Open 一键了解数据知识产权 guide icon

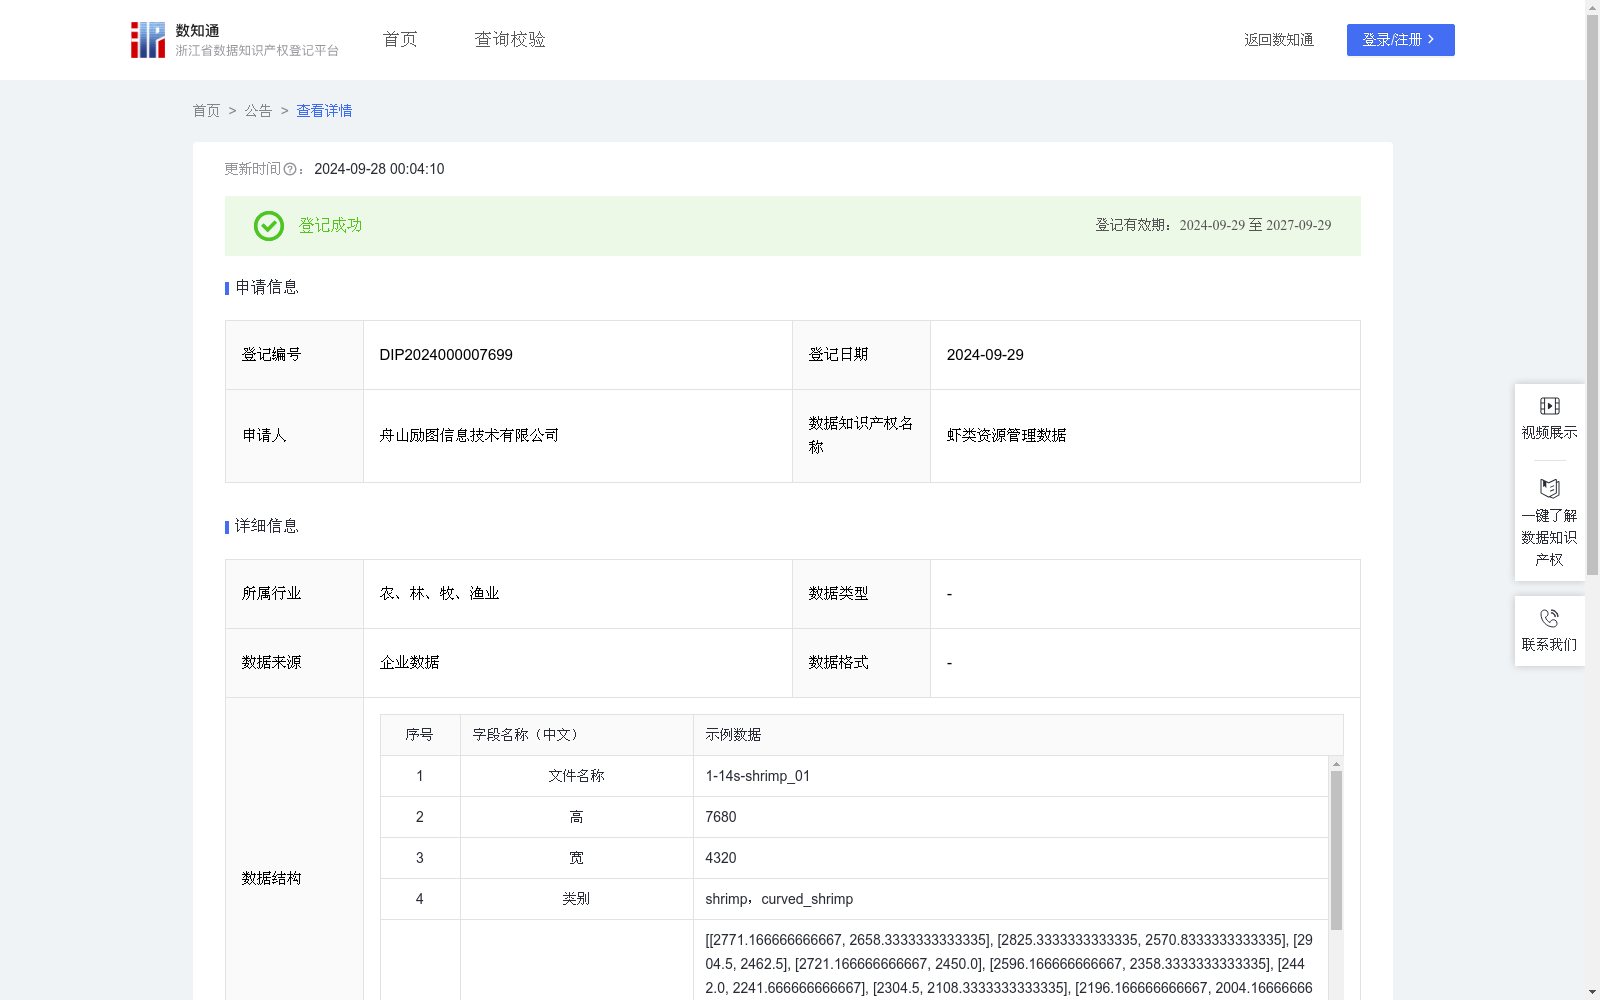1549,489
